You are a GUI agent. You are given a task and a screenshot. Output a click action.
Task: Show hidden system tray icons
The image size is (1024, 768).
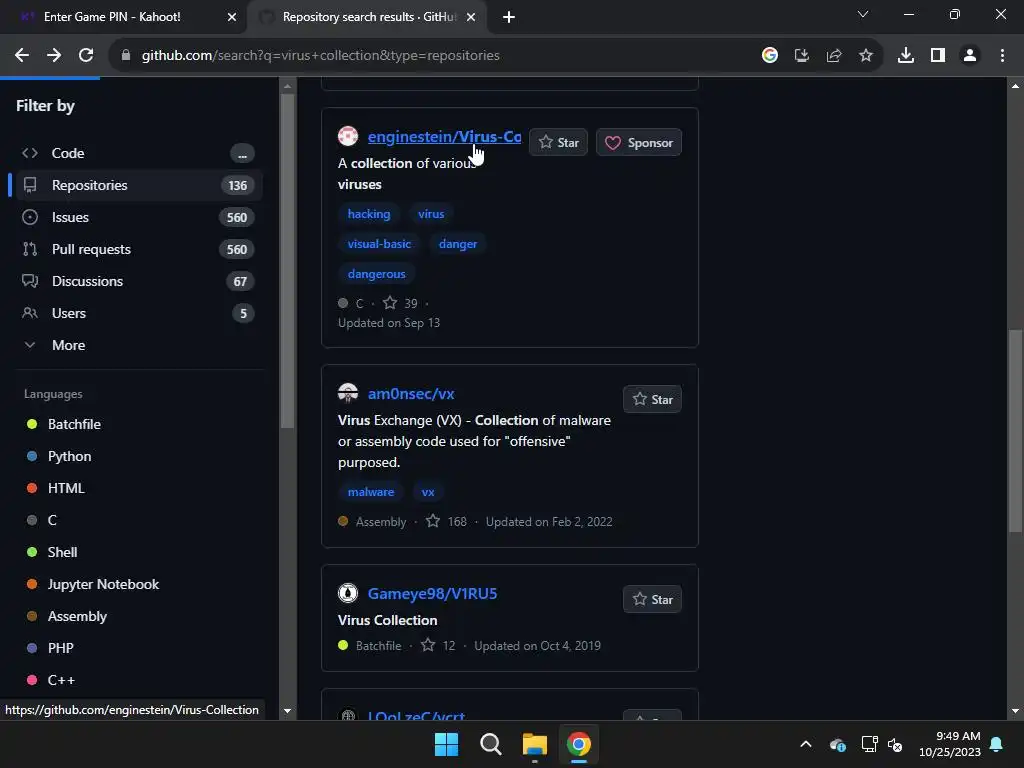click(806, 744)
